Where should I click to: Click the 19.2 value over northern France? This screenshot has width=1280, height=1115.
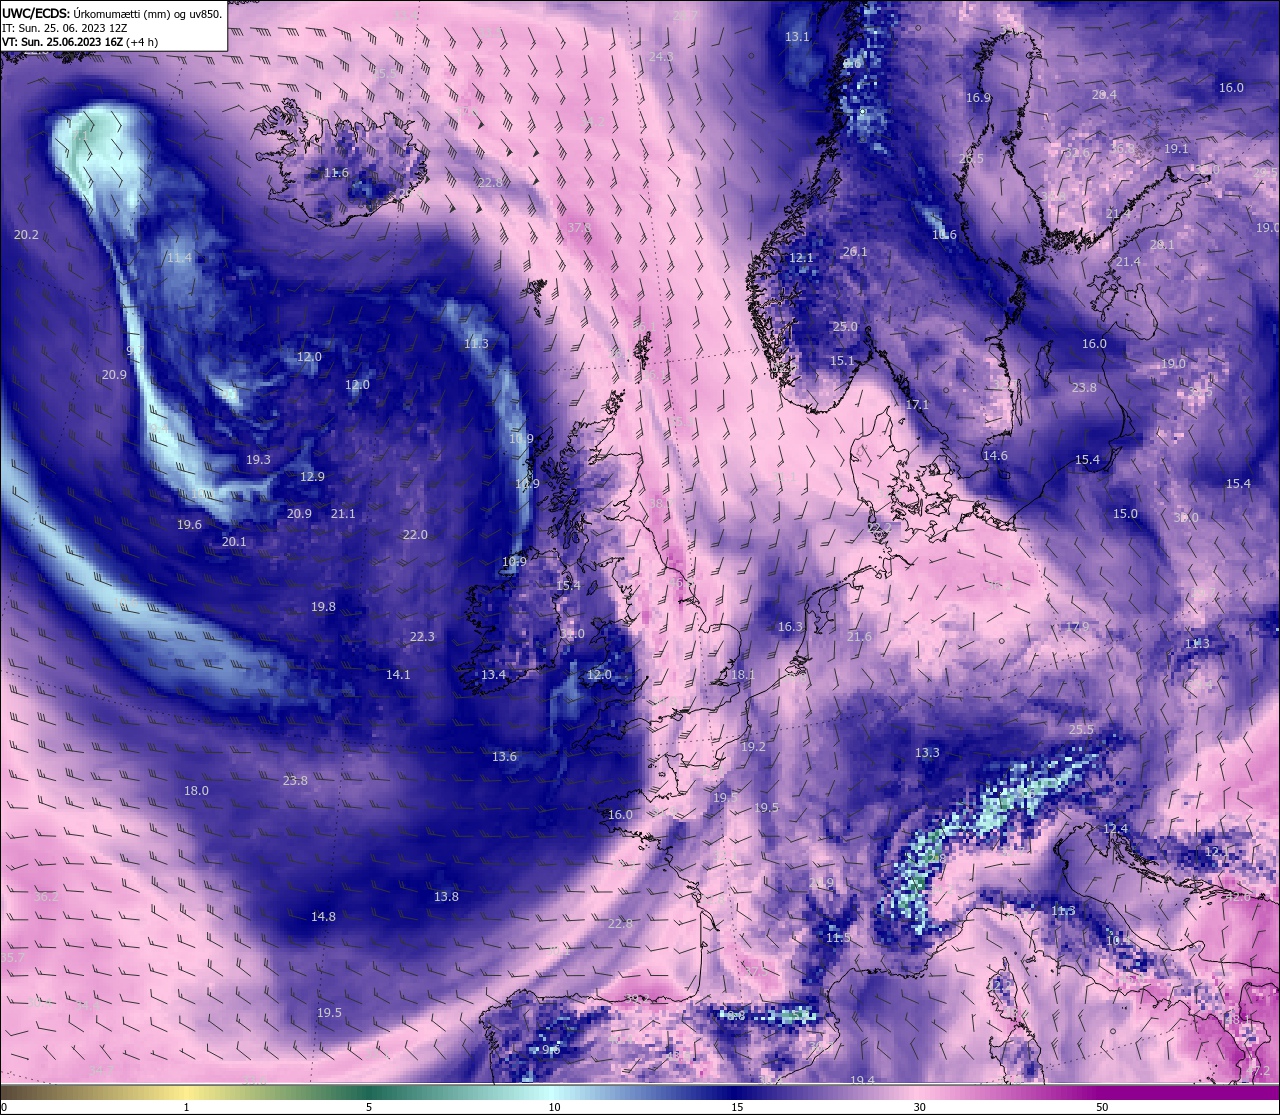(753, 747)
